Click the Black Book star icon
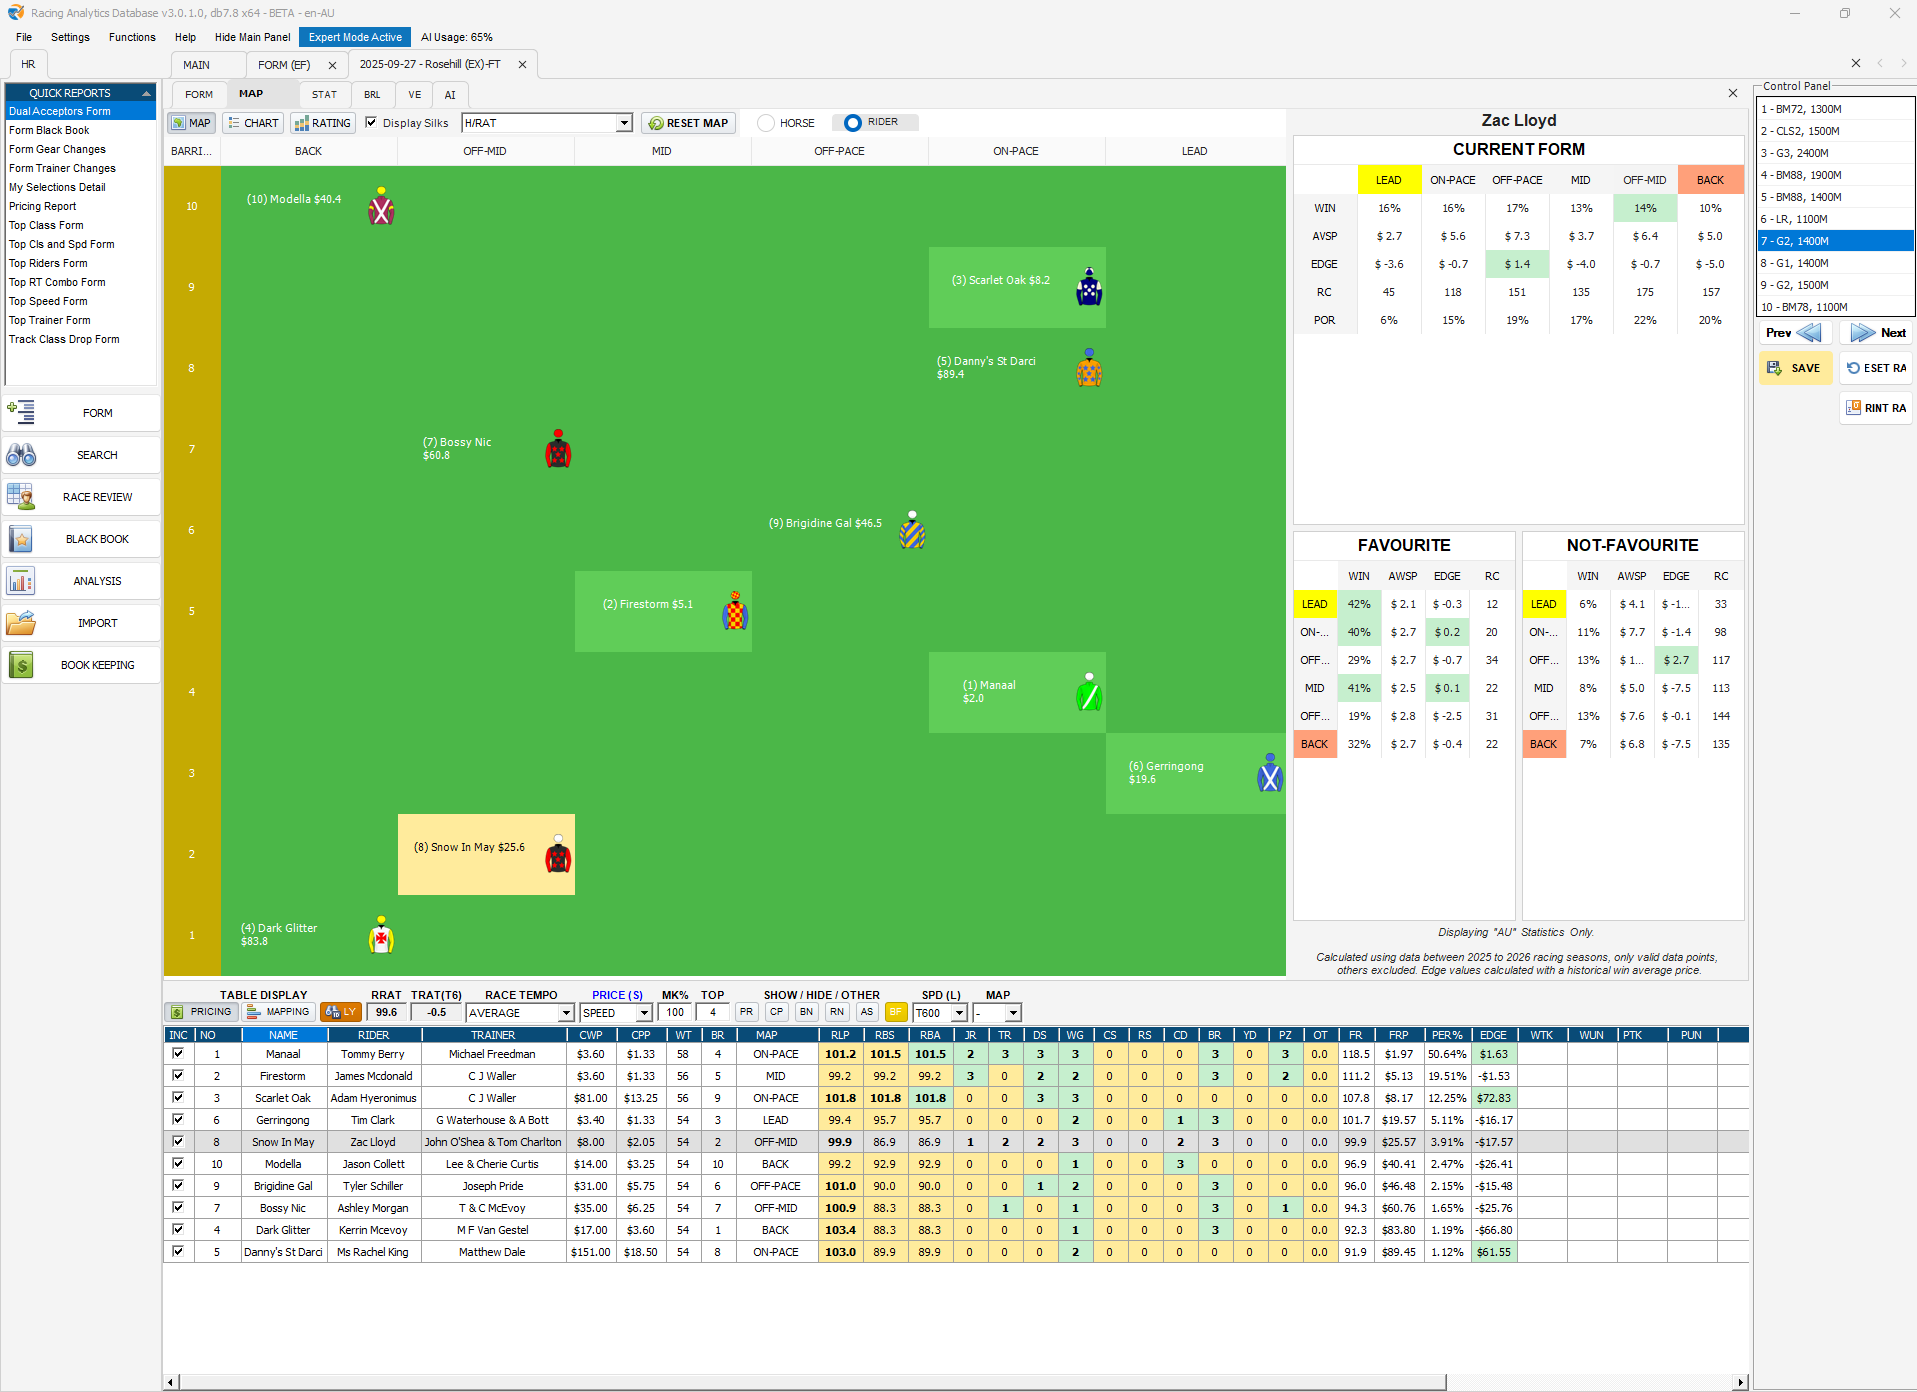This screenshot has height=1392, width=1917. [21, 539]
